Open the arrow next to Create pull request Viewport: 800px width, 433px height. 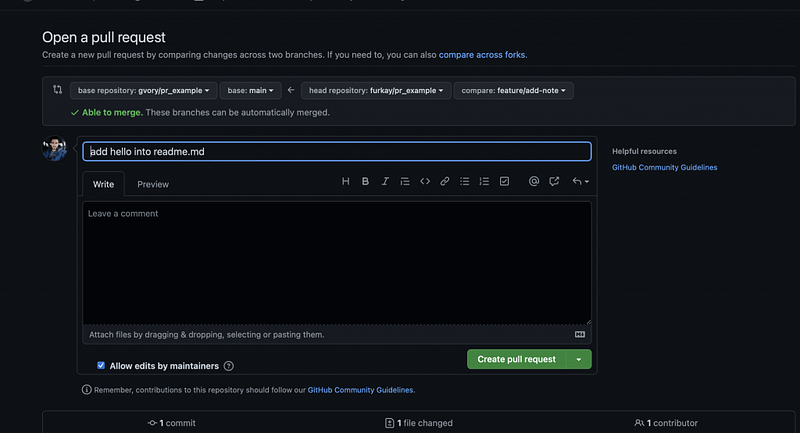579,359
